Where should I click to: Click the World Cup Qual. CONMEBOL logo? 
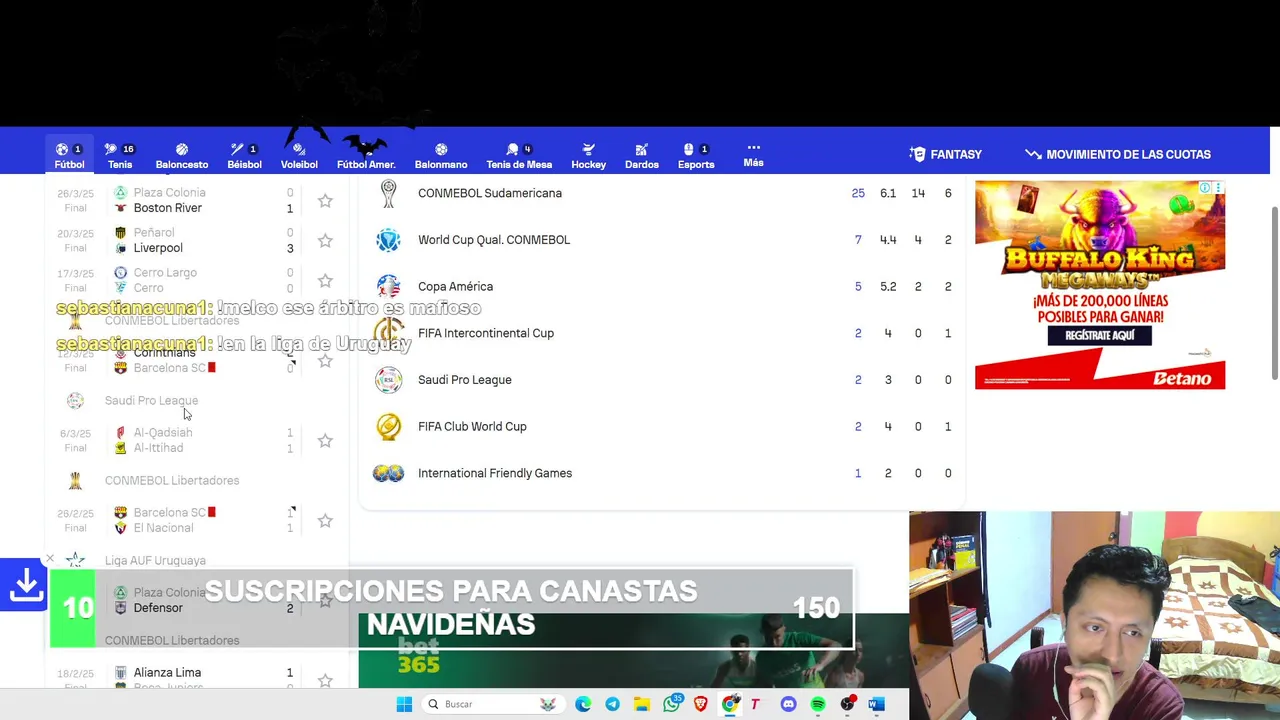click(388, 240)
